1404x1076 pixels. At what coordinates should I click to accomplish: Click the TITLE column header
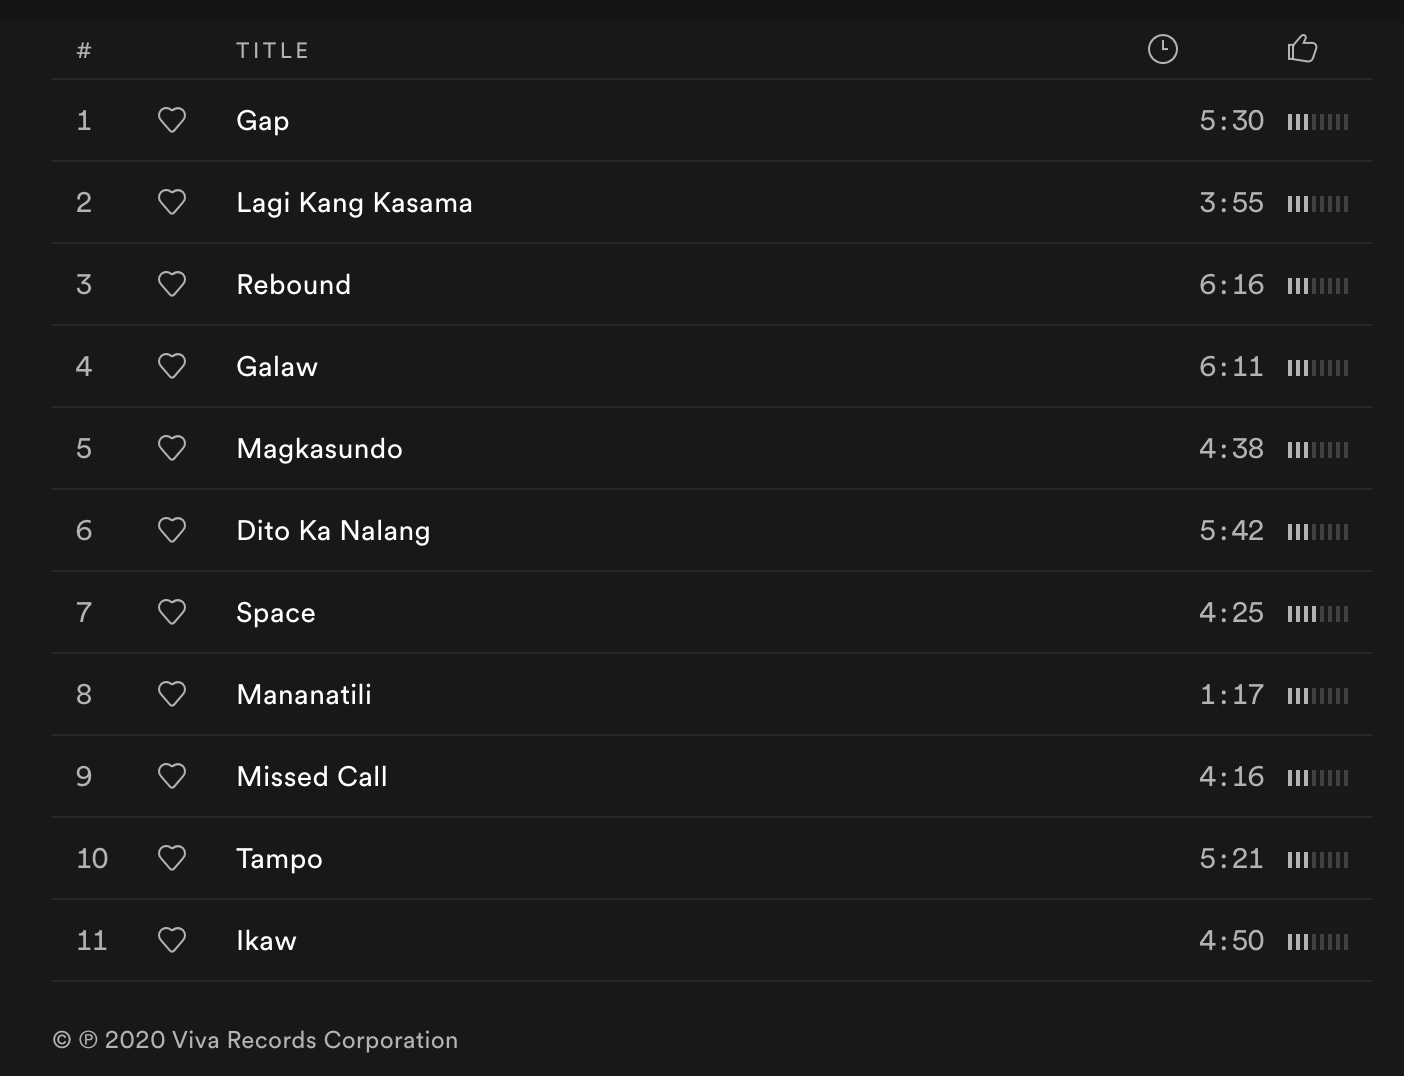272,50
